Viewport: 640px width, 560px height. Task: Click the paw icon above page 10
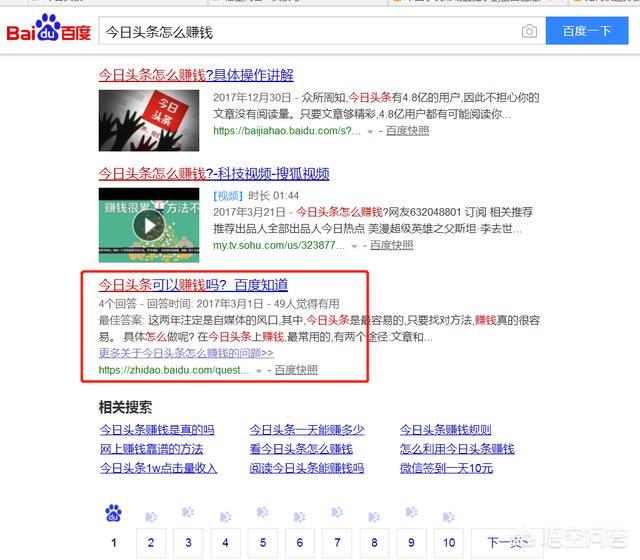point(449,517)
